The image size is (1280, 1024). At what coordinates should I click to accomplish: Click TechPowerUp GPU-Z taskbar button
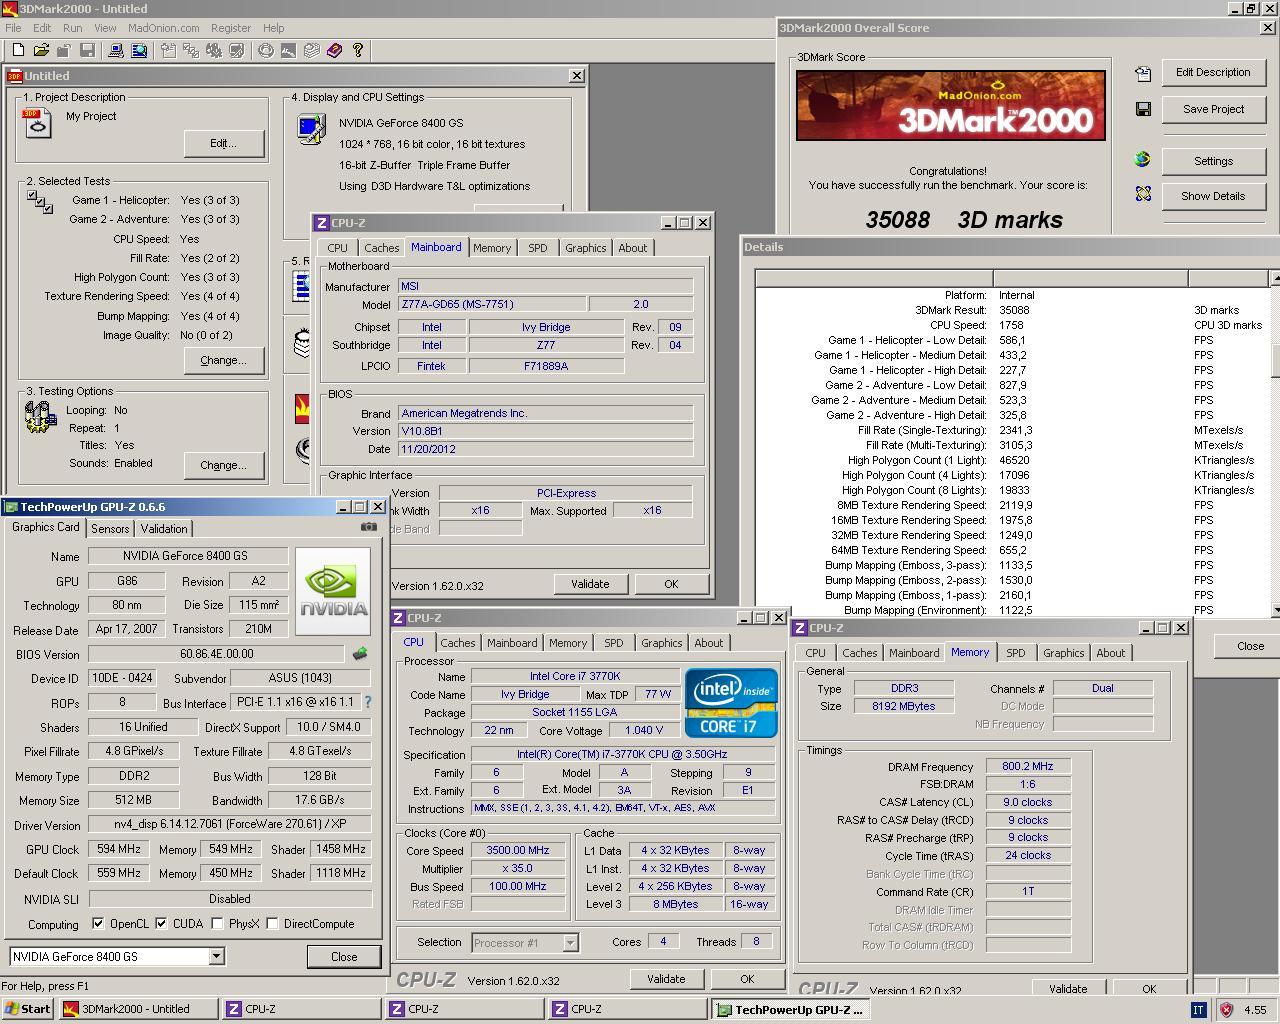coord(792,1009)
